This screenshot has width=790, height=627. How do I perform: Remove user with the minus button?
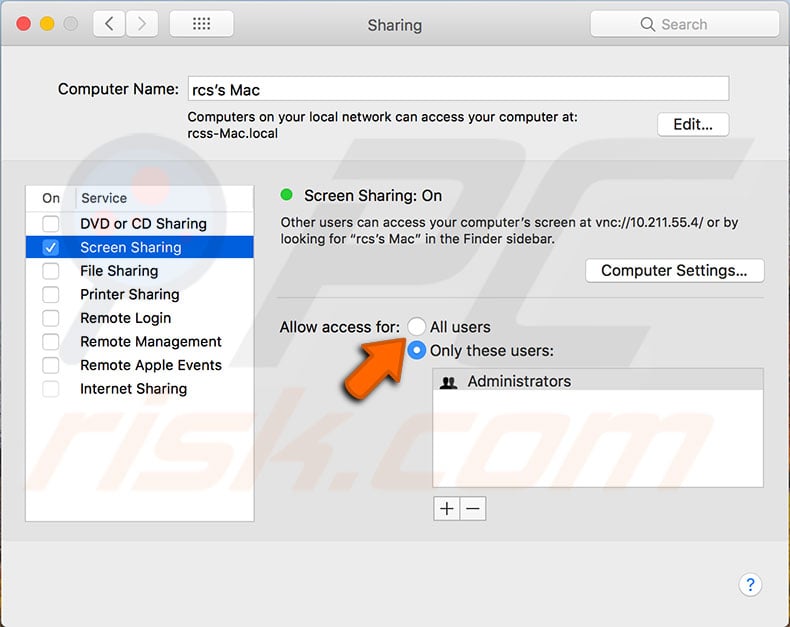(473, 509)
